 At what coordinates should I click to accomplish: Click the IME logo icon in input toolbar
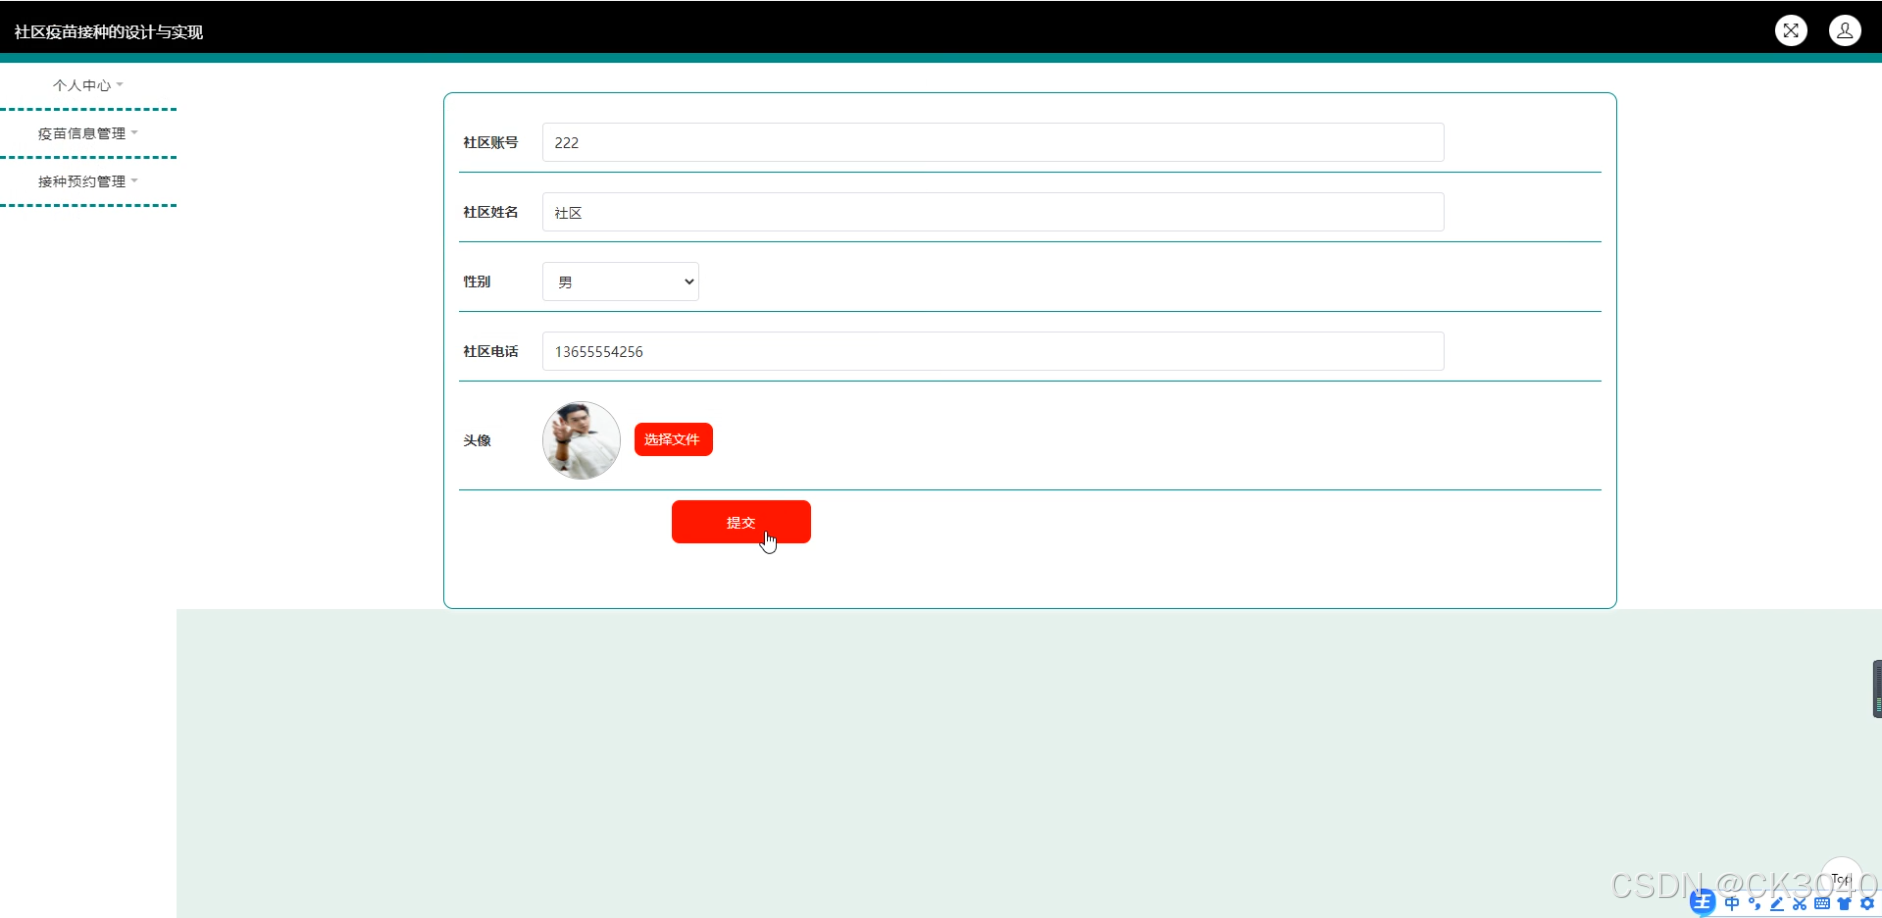pos(1702,903)
